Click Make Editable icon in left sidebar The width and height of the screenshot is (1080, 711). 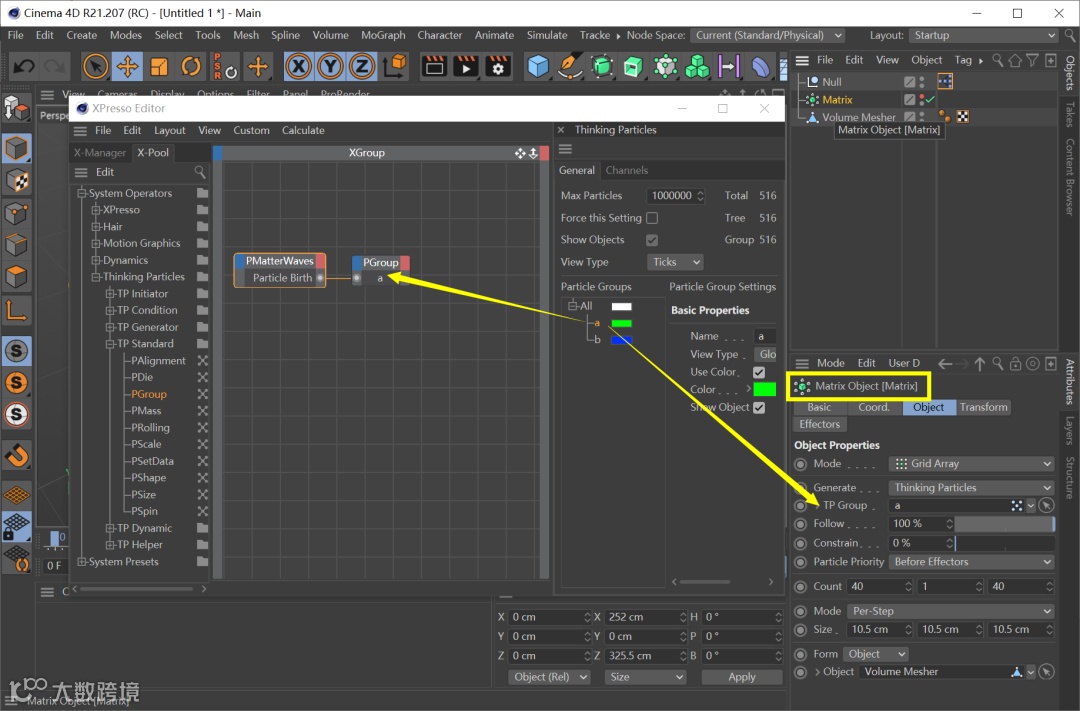[17, 110]
